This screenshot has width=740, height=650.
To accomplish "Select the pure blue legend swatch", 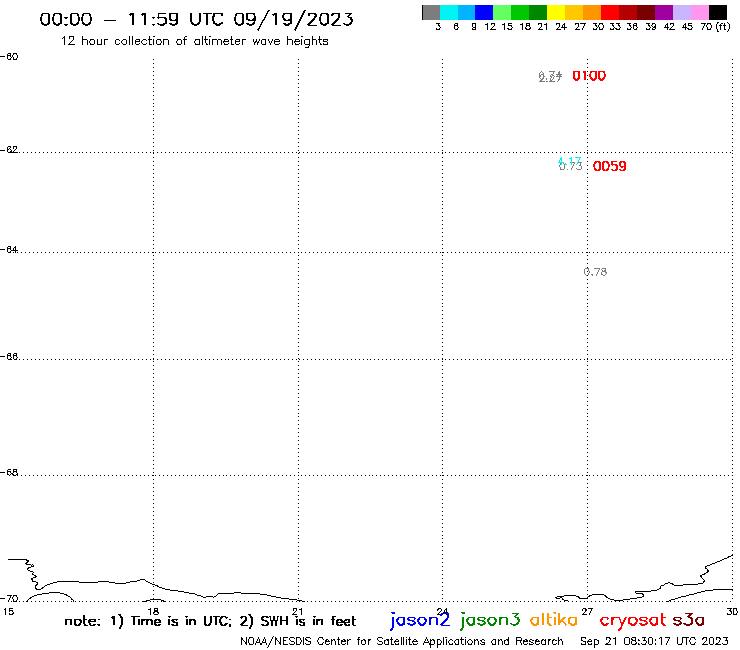I will pyautogui.click(x=484, y=12).
